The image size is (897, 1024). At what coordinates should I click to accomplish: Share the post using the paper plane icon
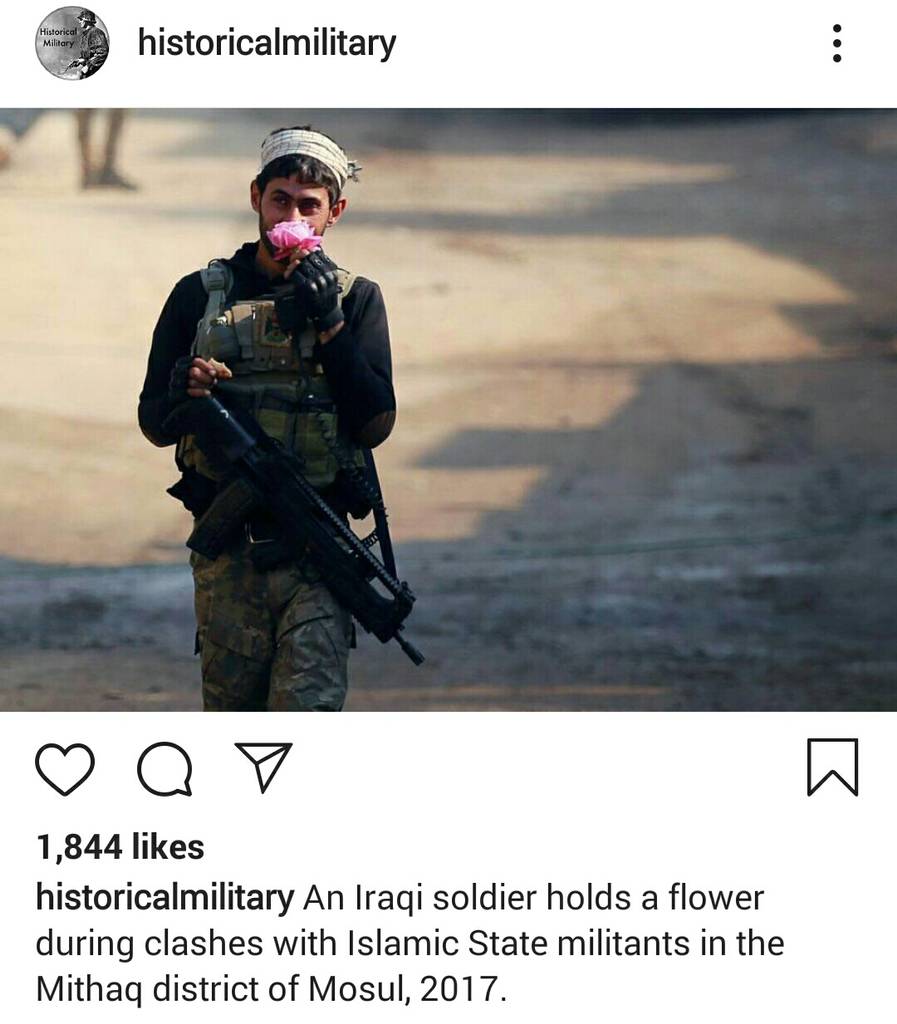(263, 767)
